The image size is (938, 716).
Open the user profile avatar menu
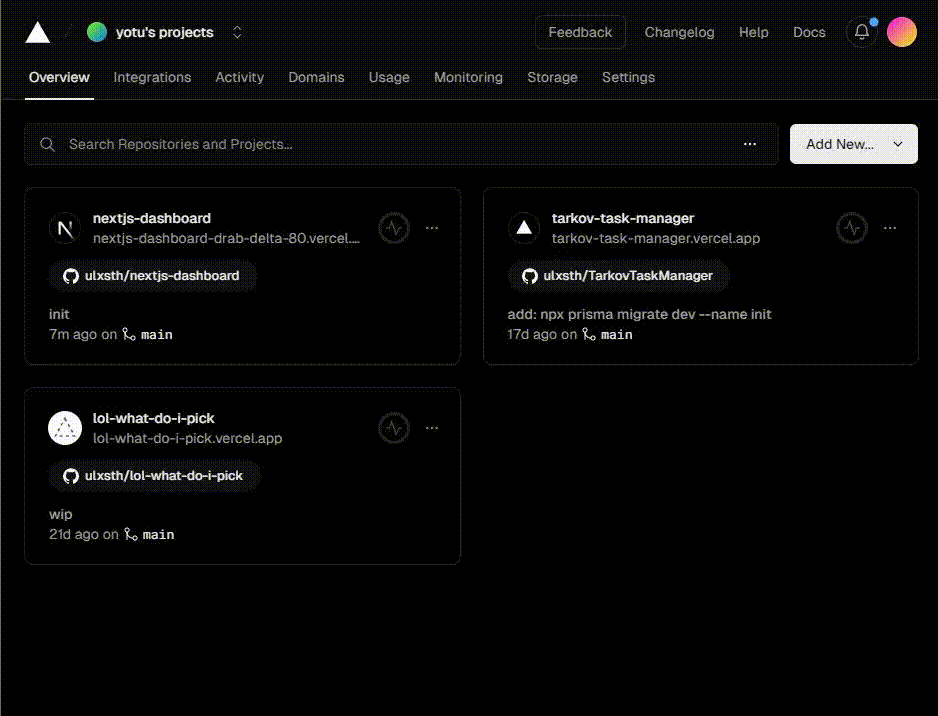[902, 32]
